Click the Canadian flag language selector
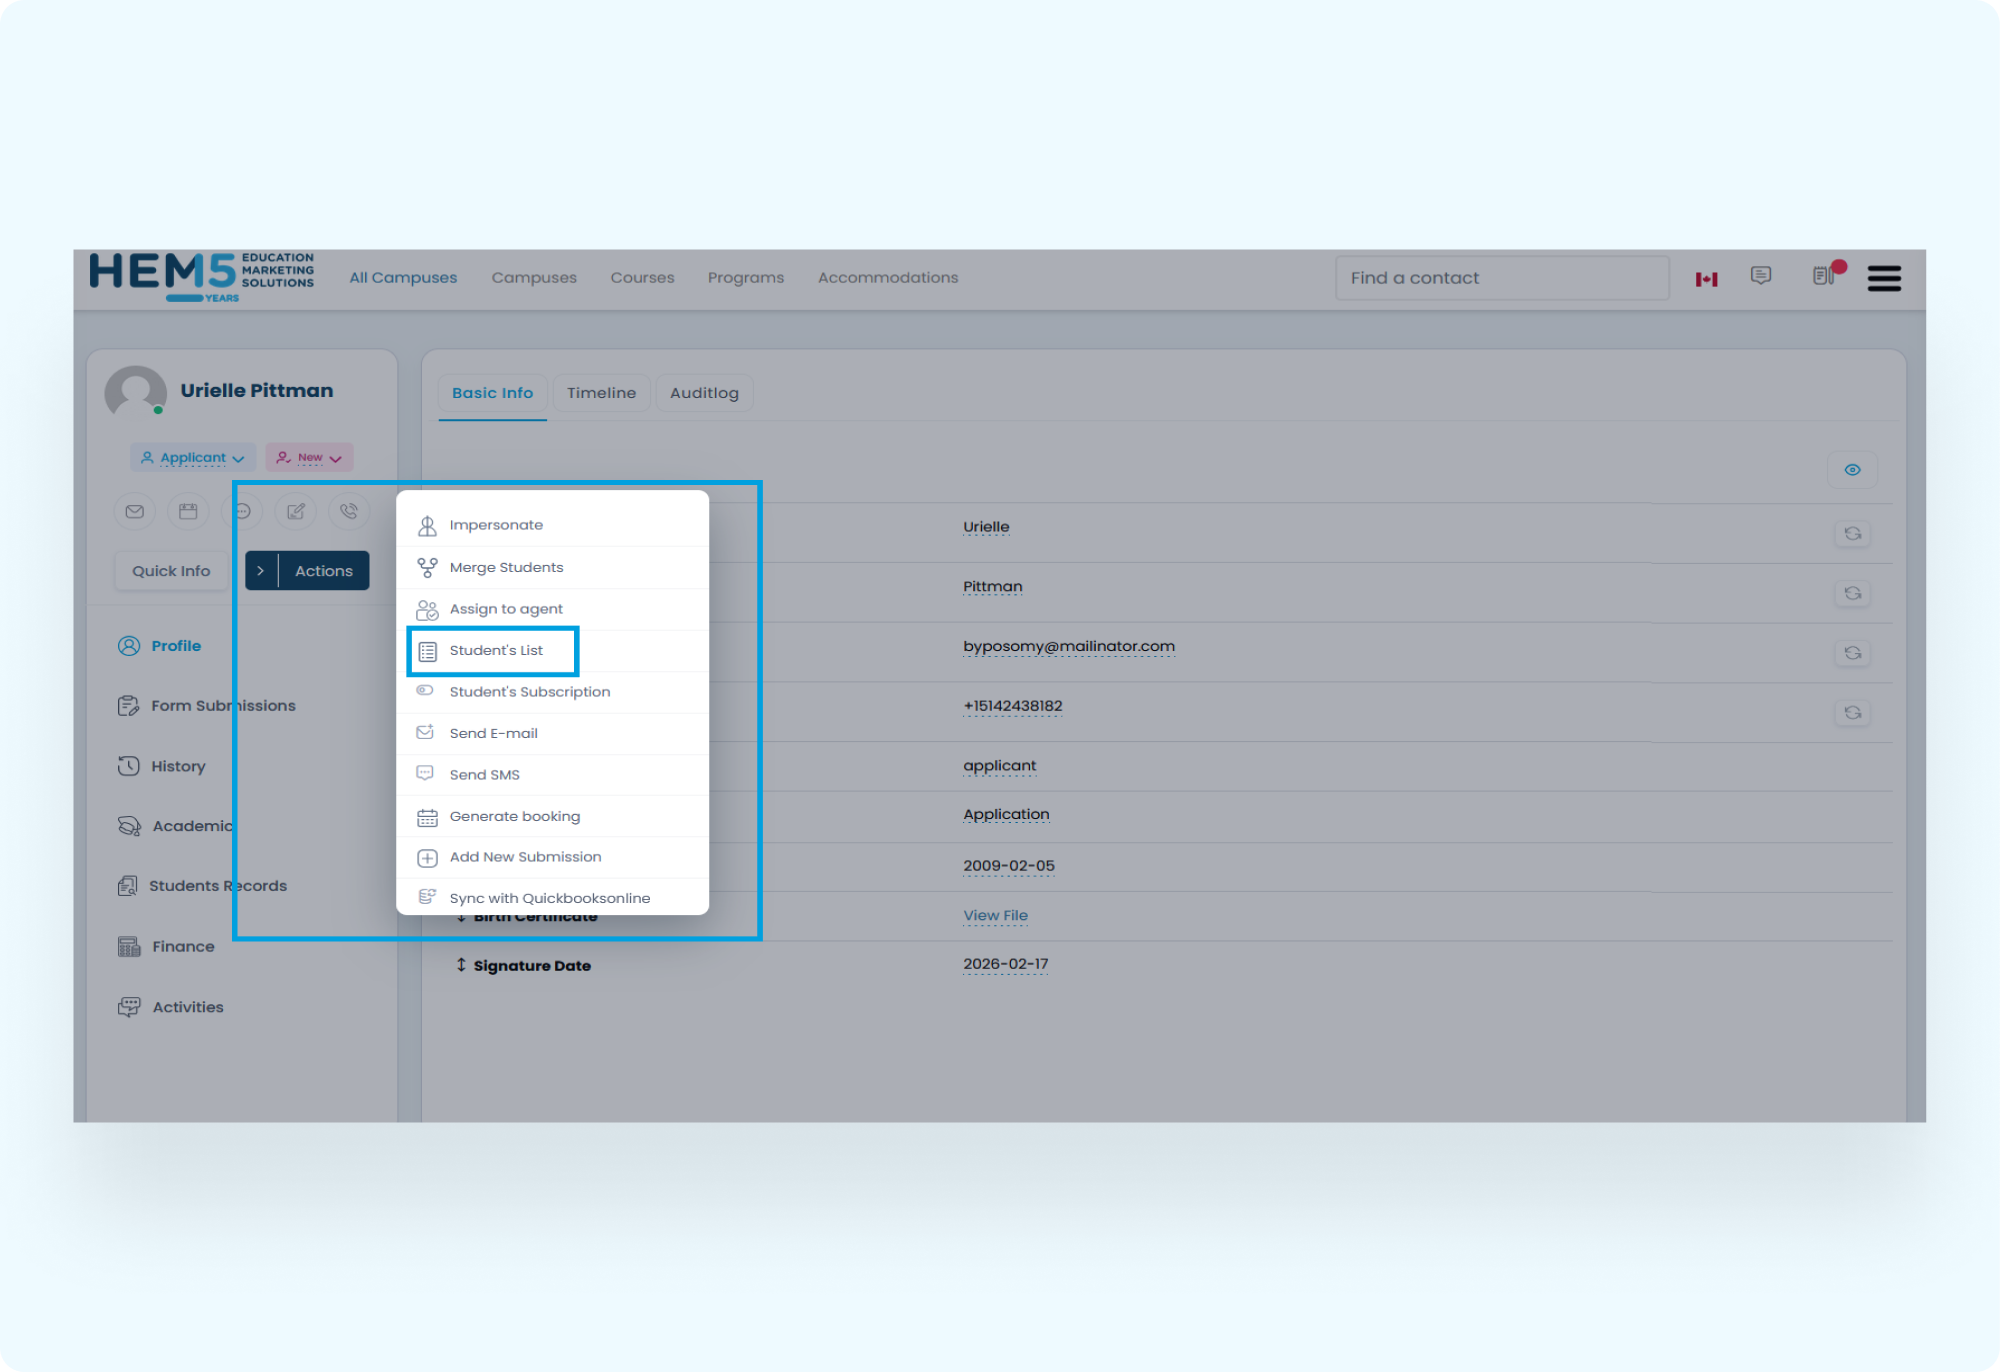This screenshot has width=2000, height=1372. click(1707, 278)
